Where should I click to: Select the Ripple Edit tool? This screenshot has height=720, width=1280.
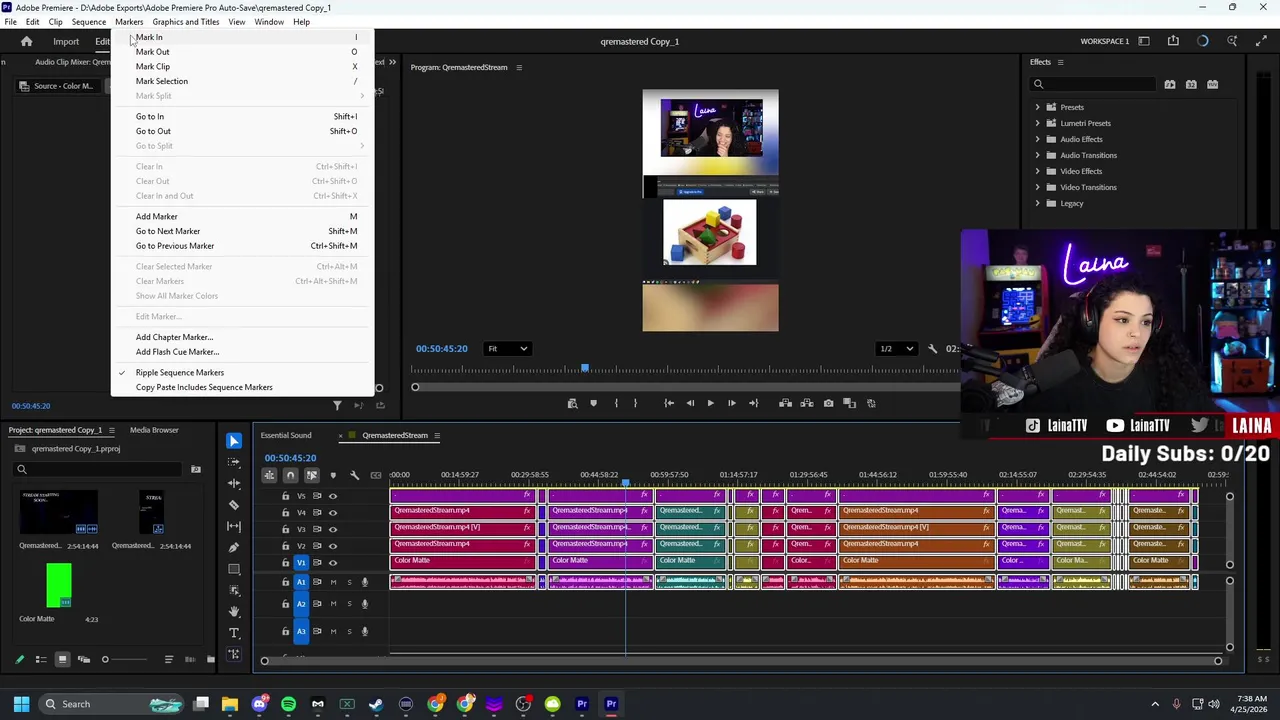tap(234, 483)
